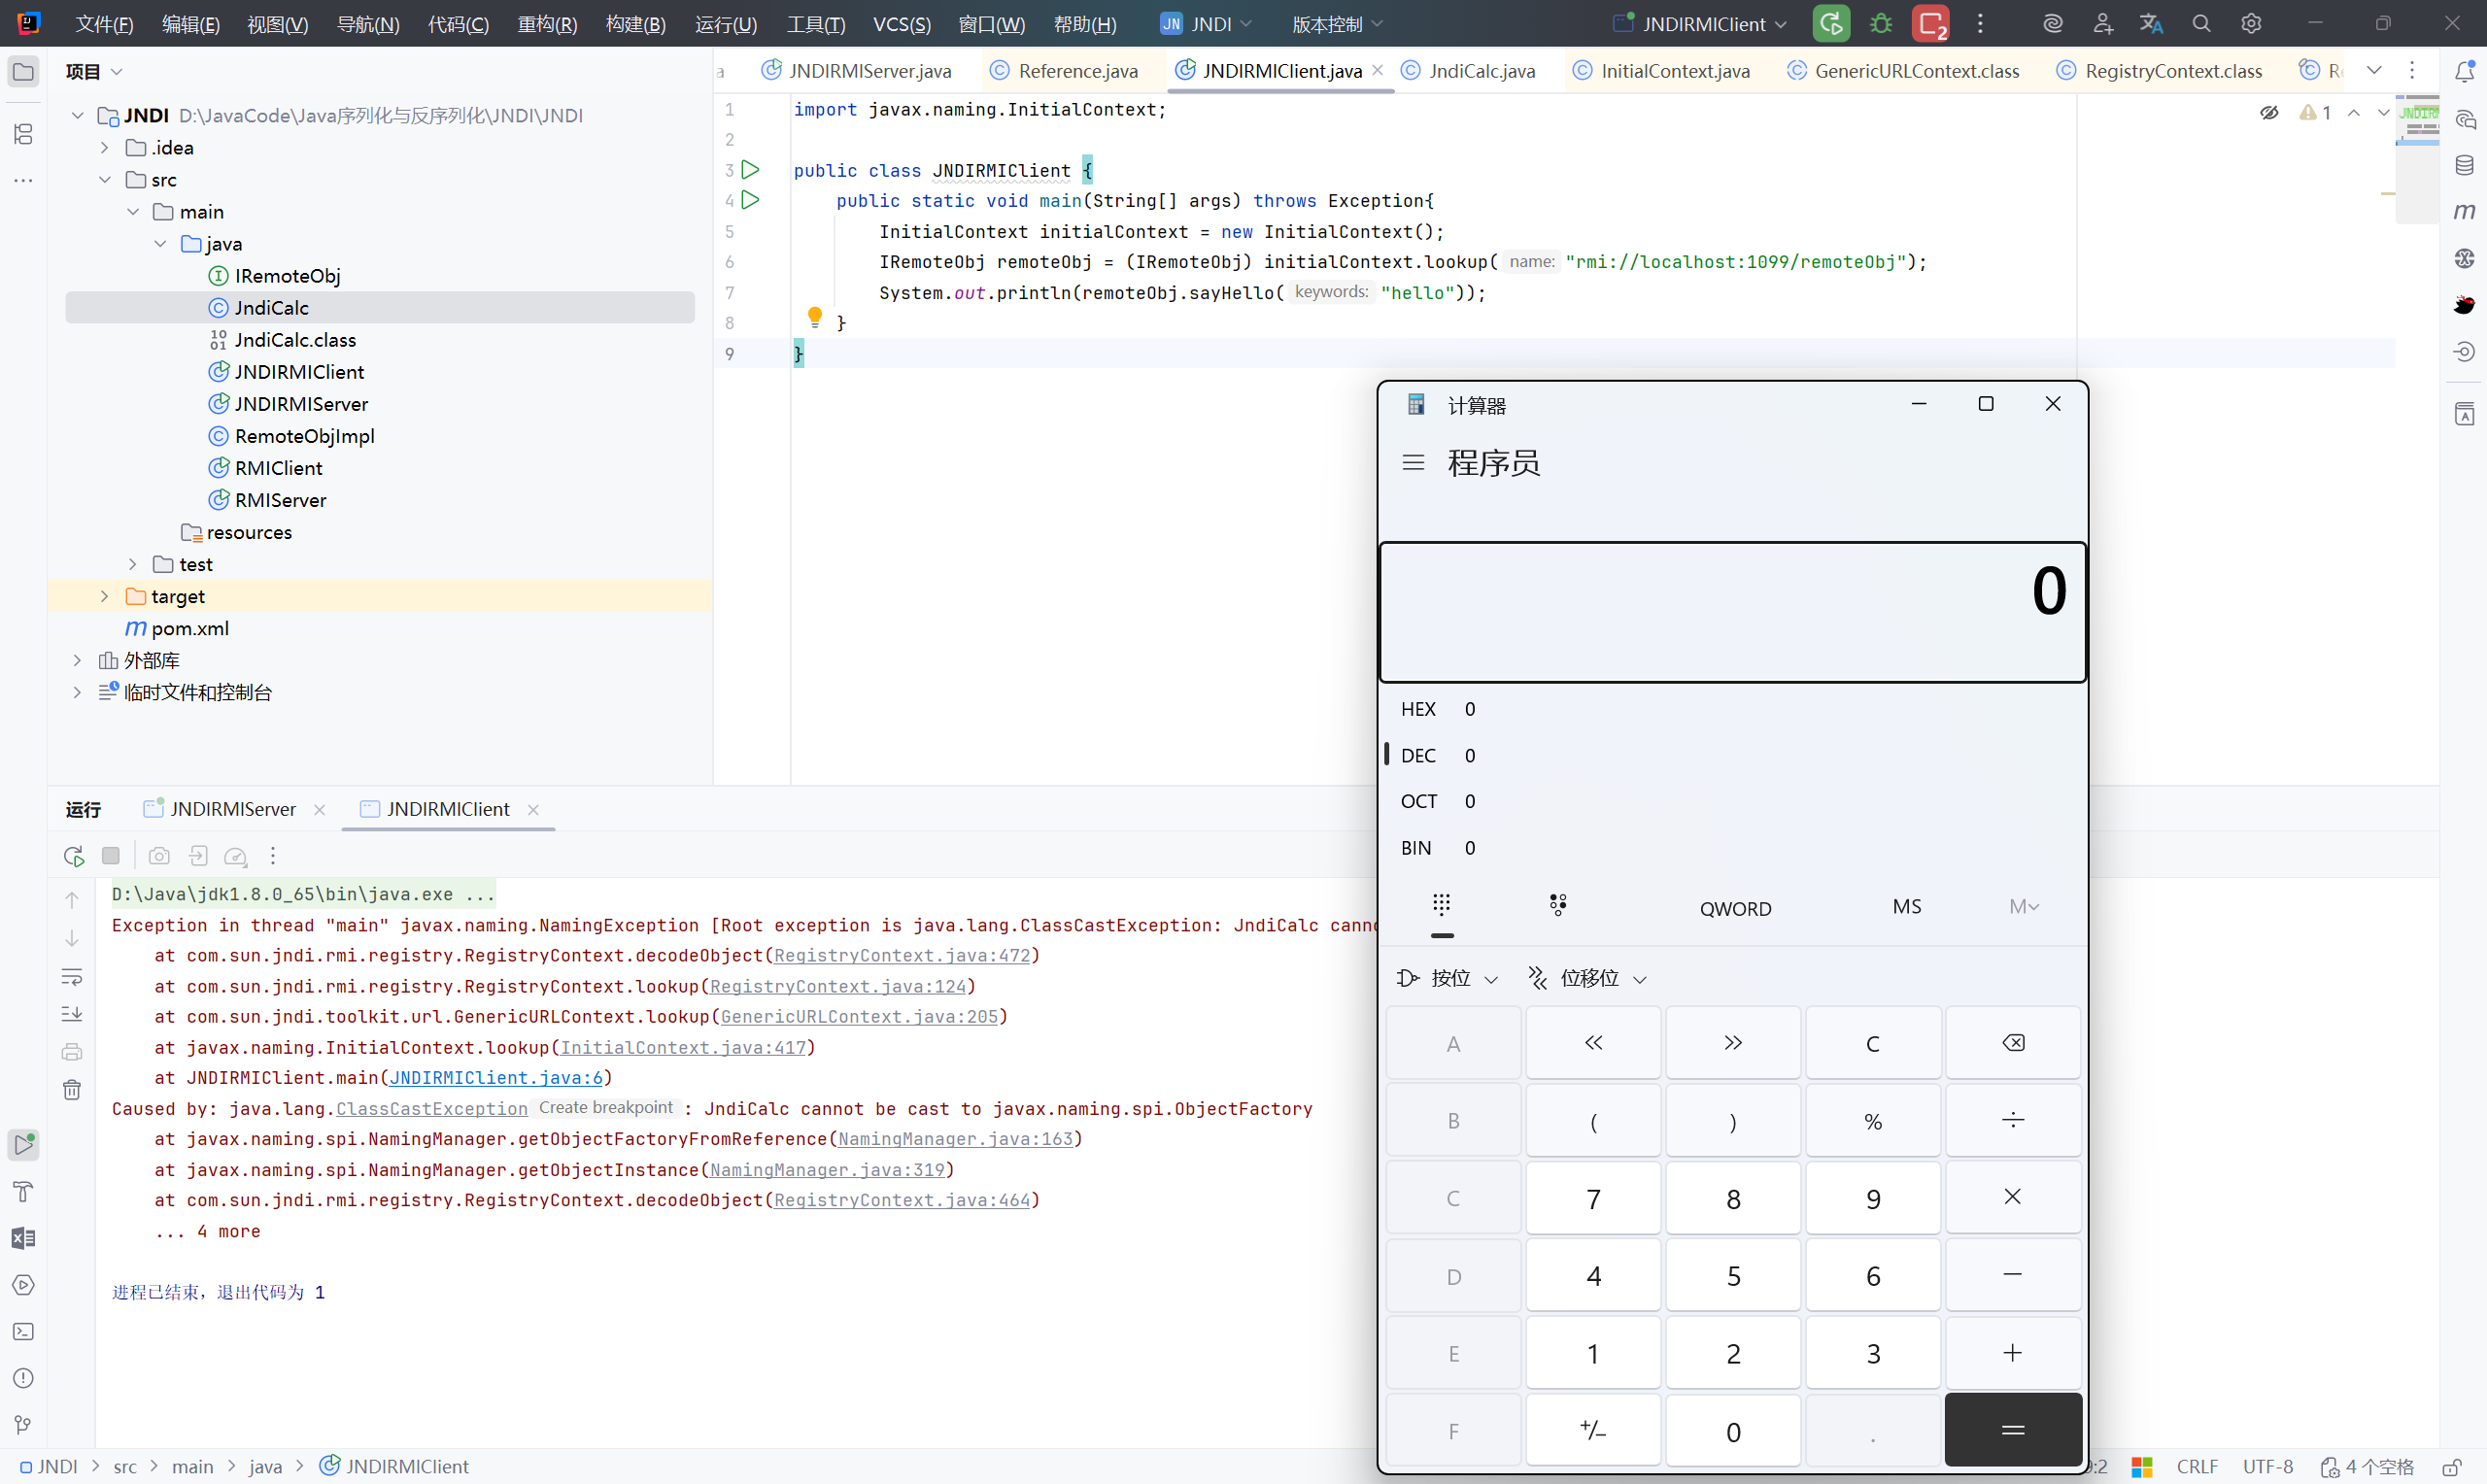Select RemoteObjImpl in the project tree
Image resolution: width=2487 pixels, height=1484 pixels.
(304, 436)
